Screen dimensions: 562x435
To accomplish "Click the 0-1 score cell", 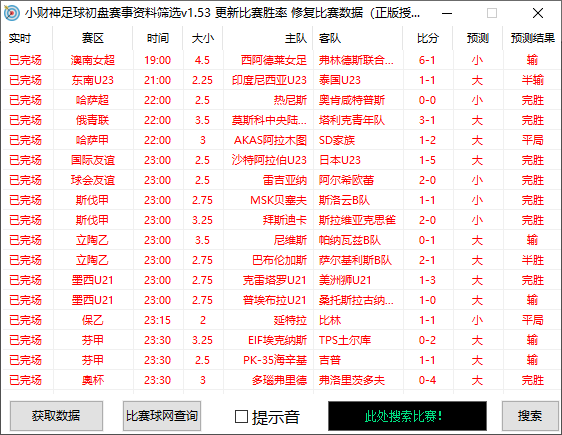I will pyautogui.click(x=427, y=240).
